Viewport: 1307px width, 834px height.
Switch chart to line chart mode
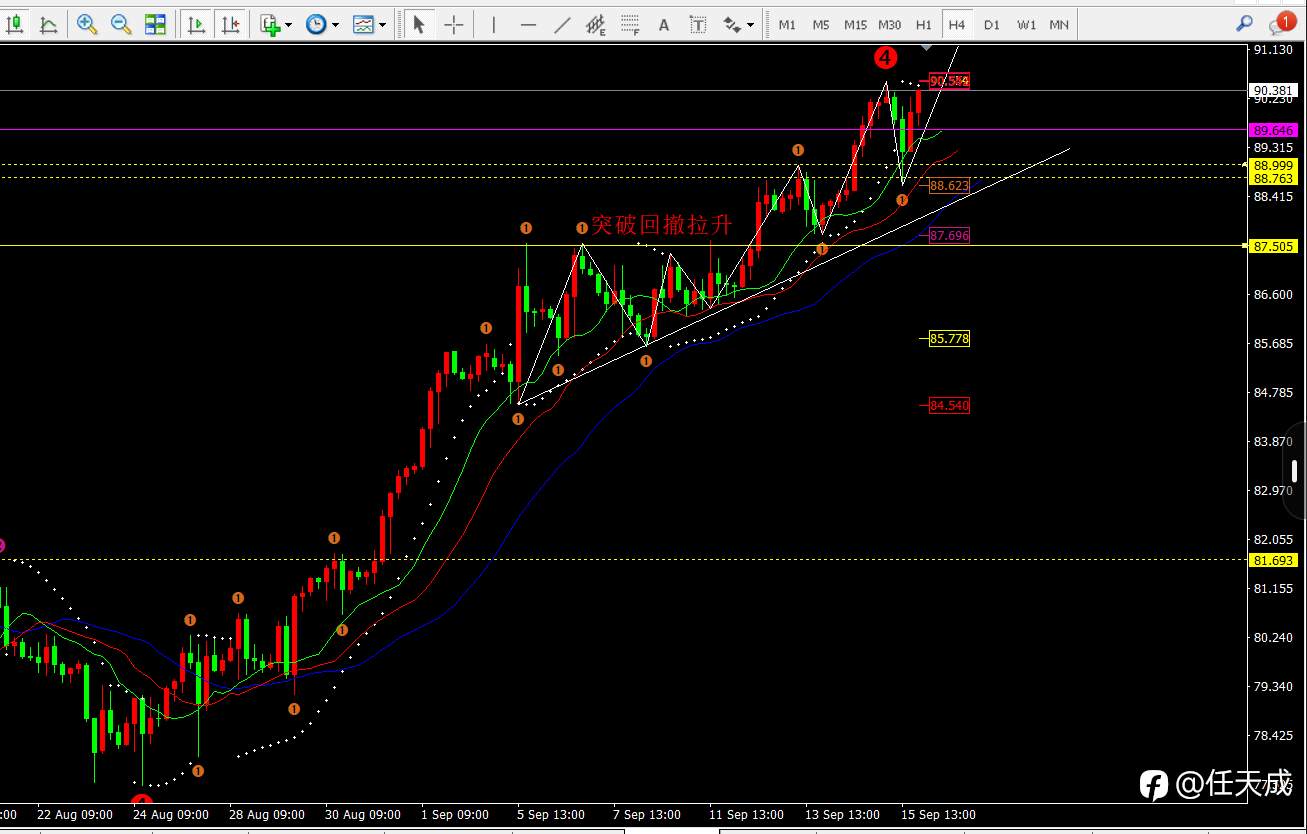[x=48, y=25]
